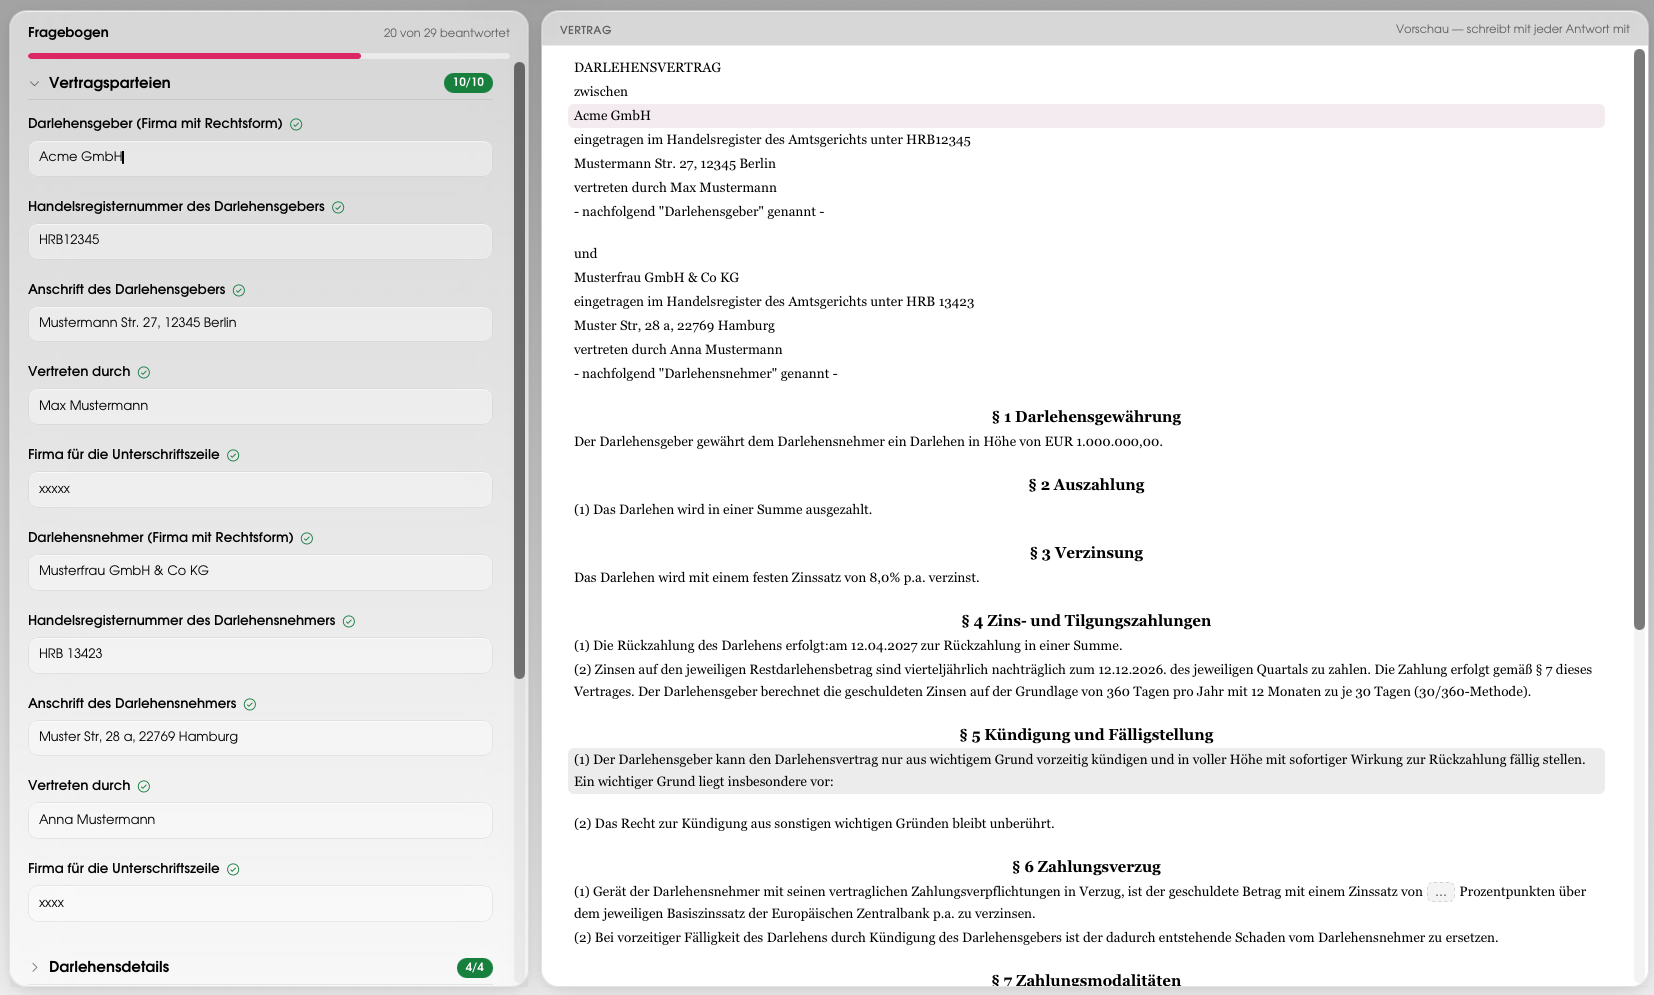Click the signature line field below Anna Mustermann
The width and height of the screenshot is (1654, 995).
pos(260,903)
